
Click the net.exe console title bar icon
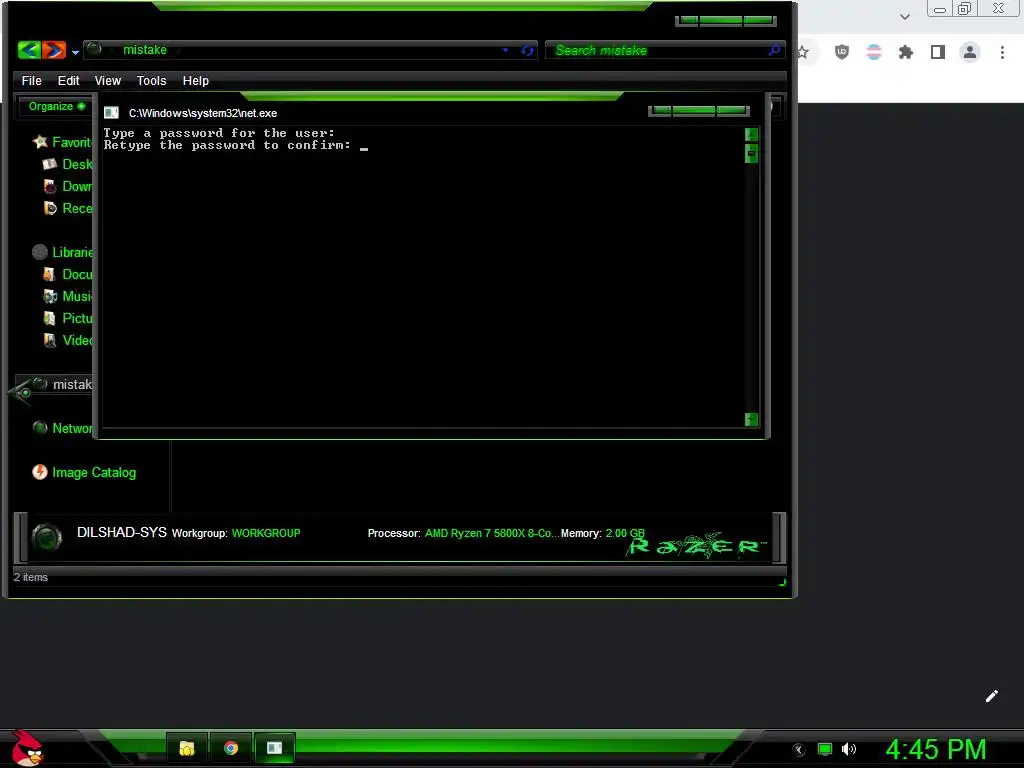111,113
